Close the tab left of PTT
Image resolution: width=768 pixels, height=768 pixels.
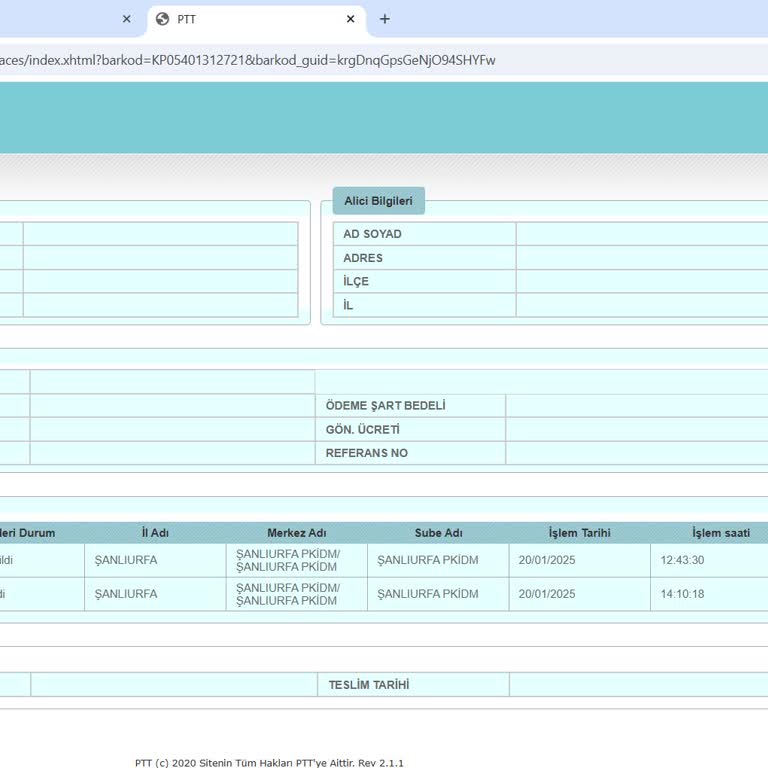pos(126,19)
